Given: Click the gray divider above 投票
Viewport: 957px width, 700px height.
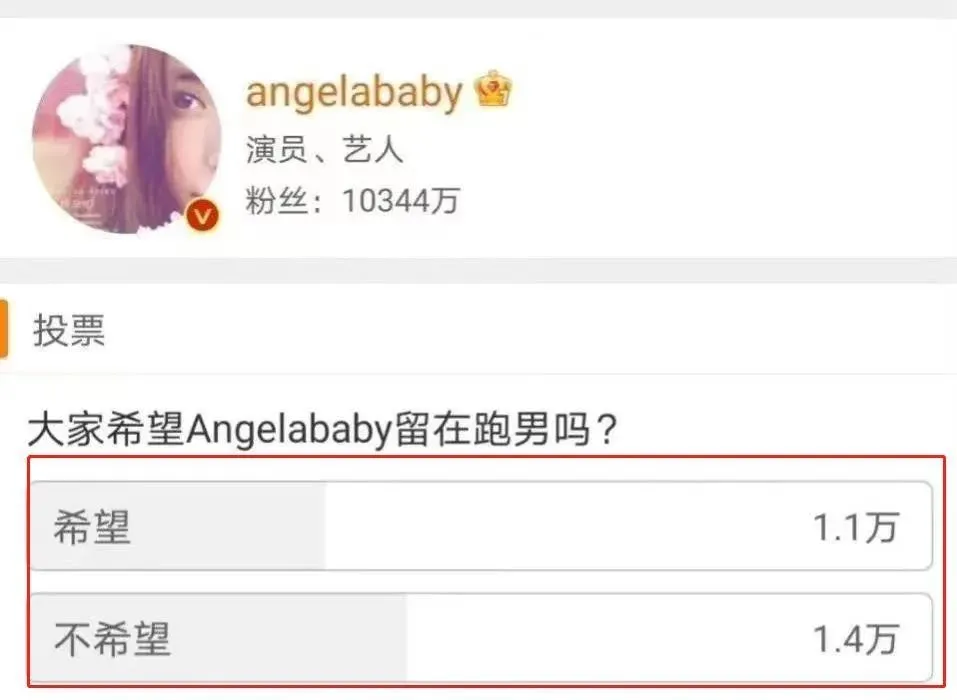Looking at the screenshot, I should click(x=478, y=271).
